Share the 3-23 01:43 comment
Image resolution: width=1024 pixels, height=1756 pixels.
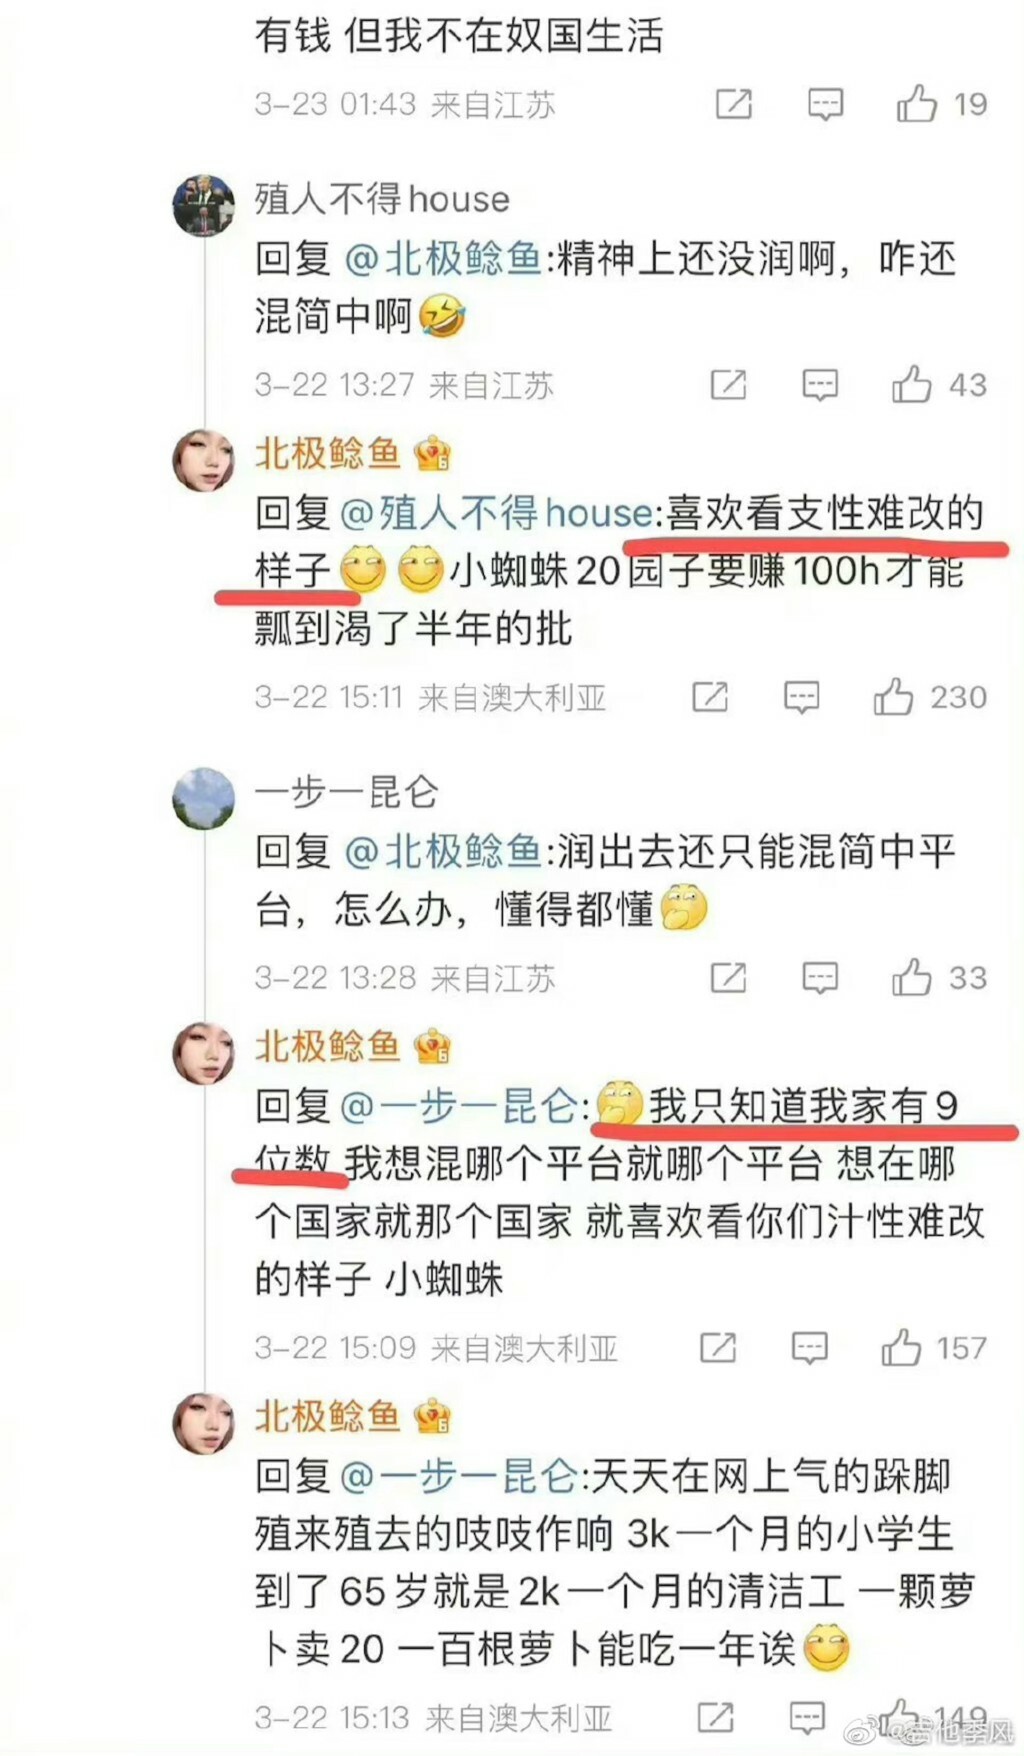[733, 103]
